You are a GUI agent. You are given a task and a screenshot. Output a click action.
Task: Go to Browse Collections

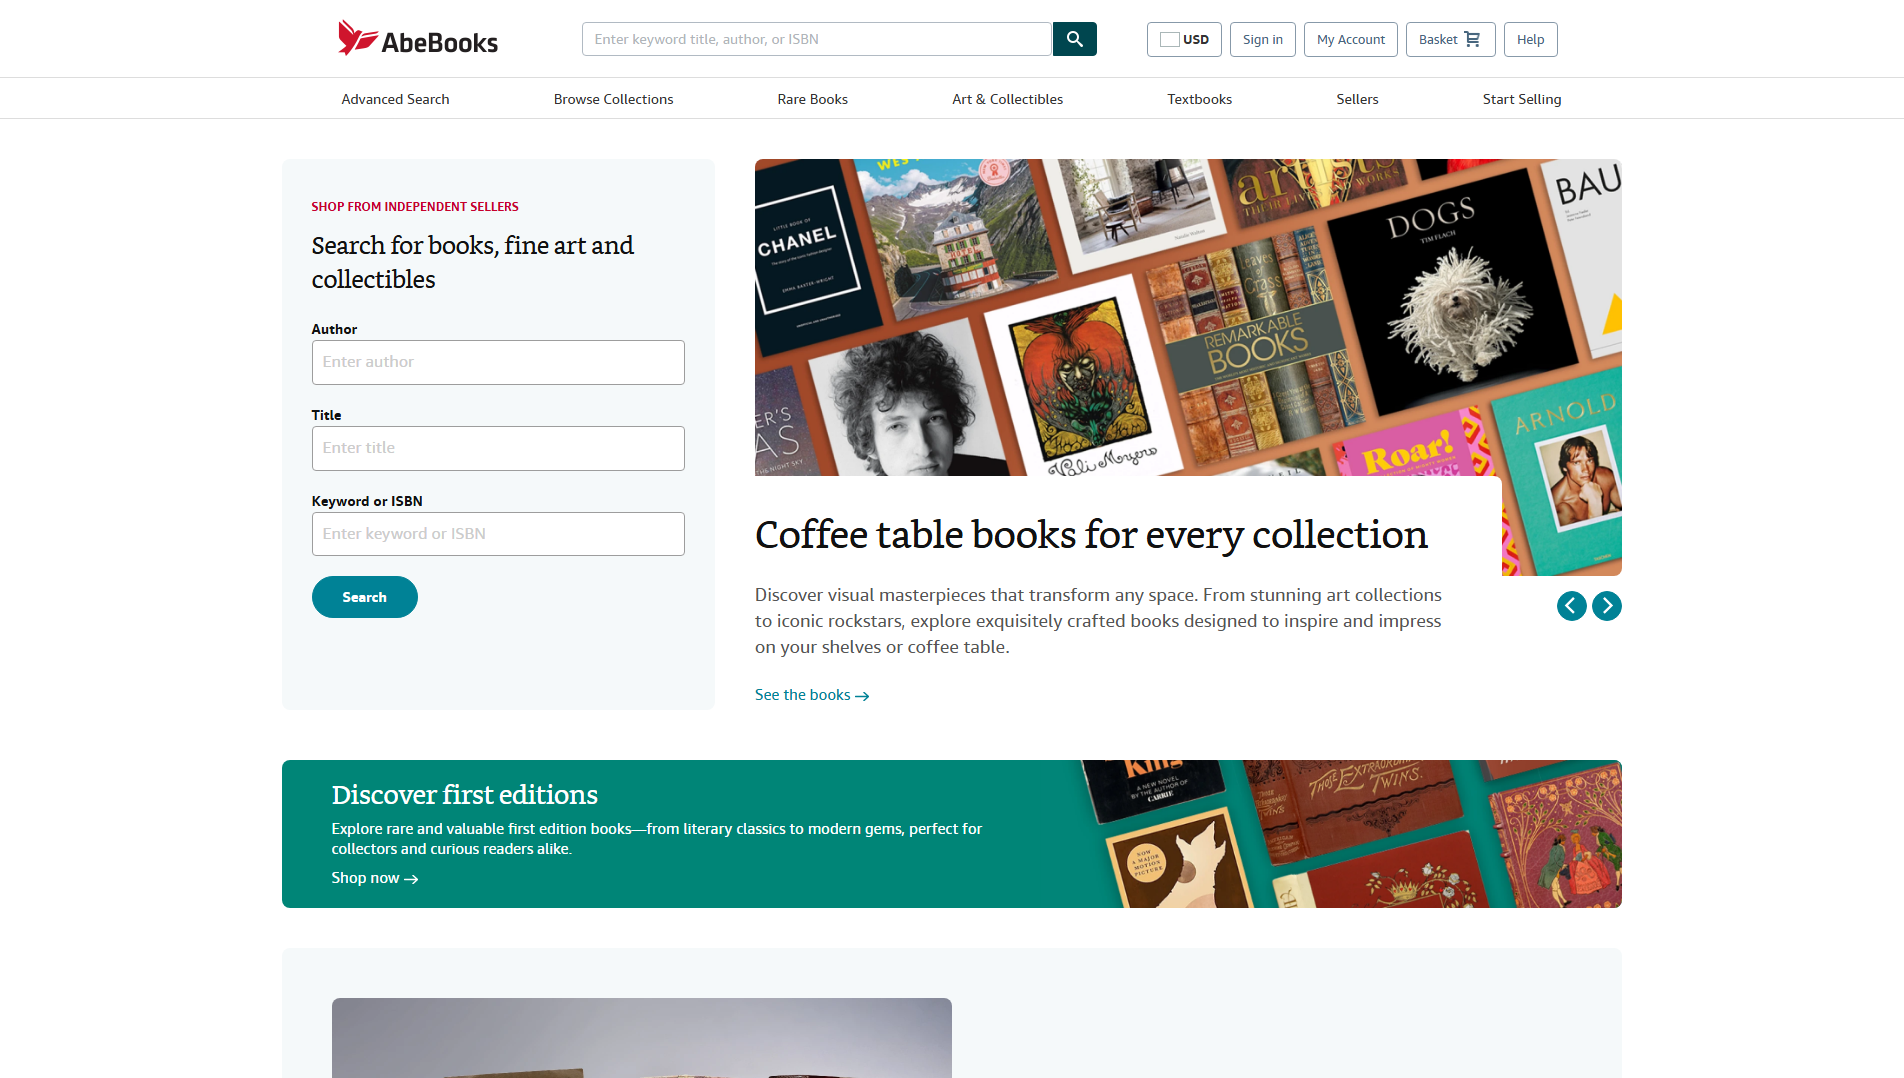click(614, 99)
